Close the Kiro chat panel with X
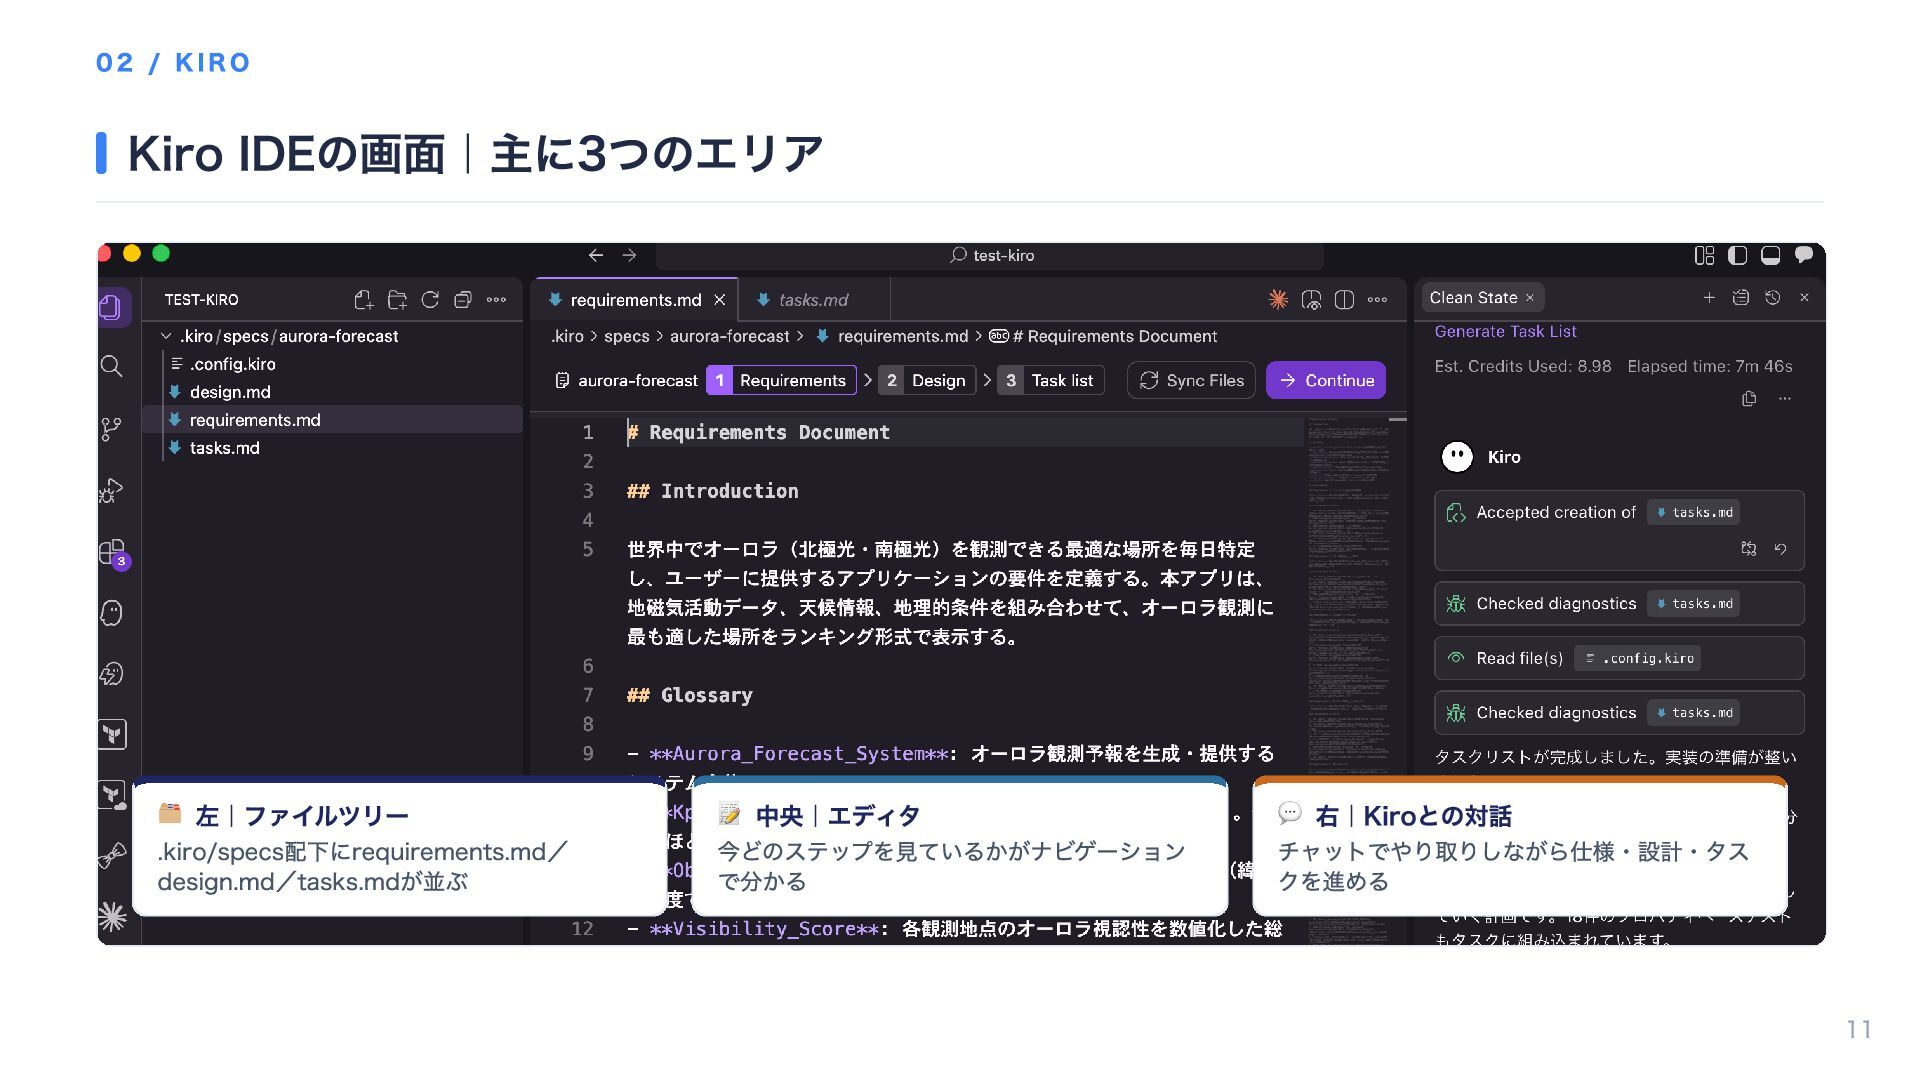1920x1080 pixels. pos(1804,298)
